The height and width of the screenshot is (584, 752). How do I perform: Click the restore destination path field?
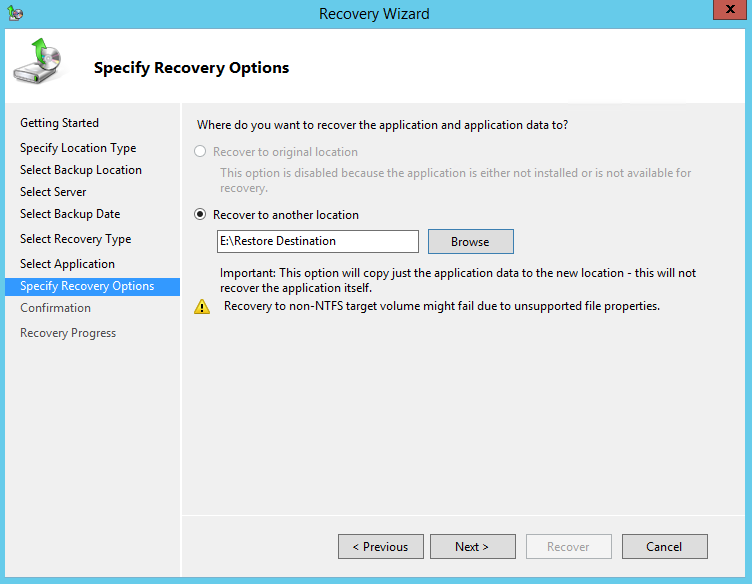(317, 241)
